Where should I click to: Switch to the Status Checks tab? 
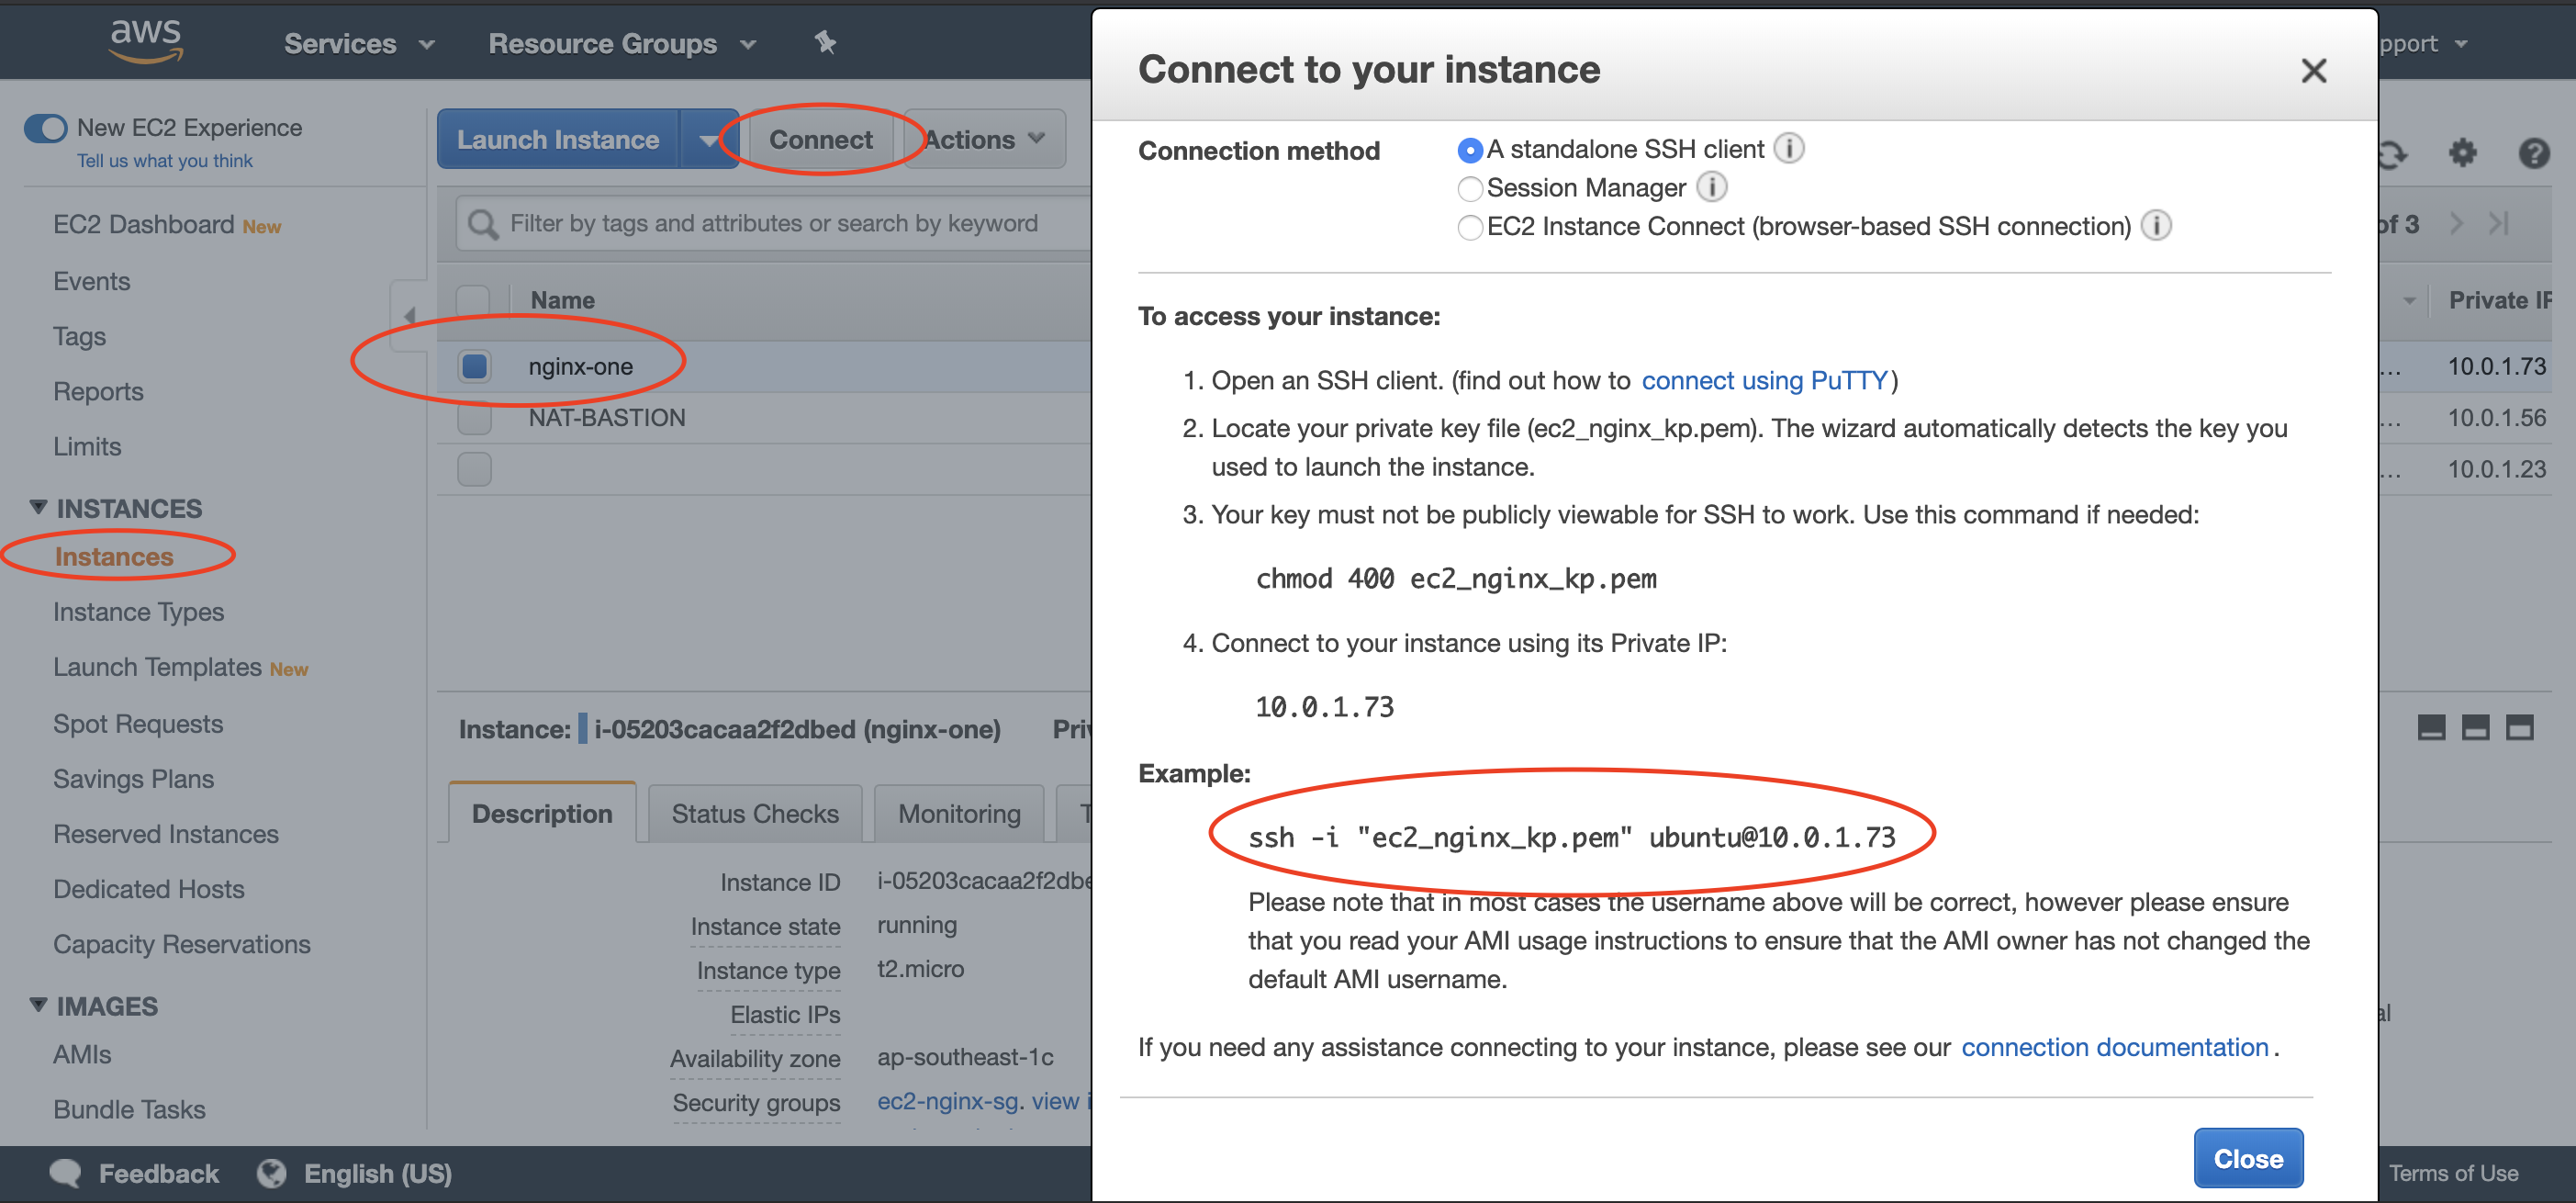point(754,814)
